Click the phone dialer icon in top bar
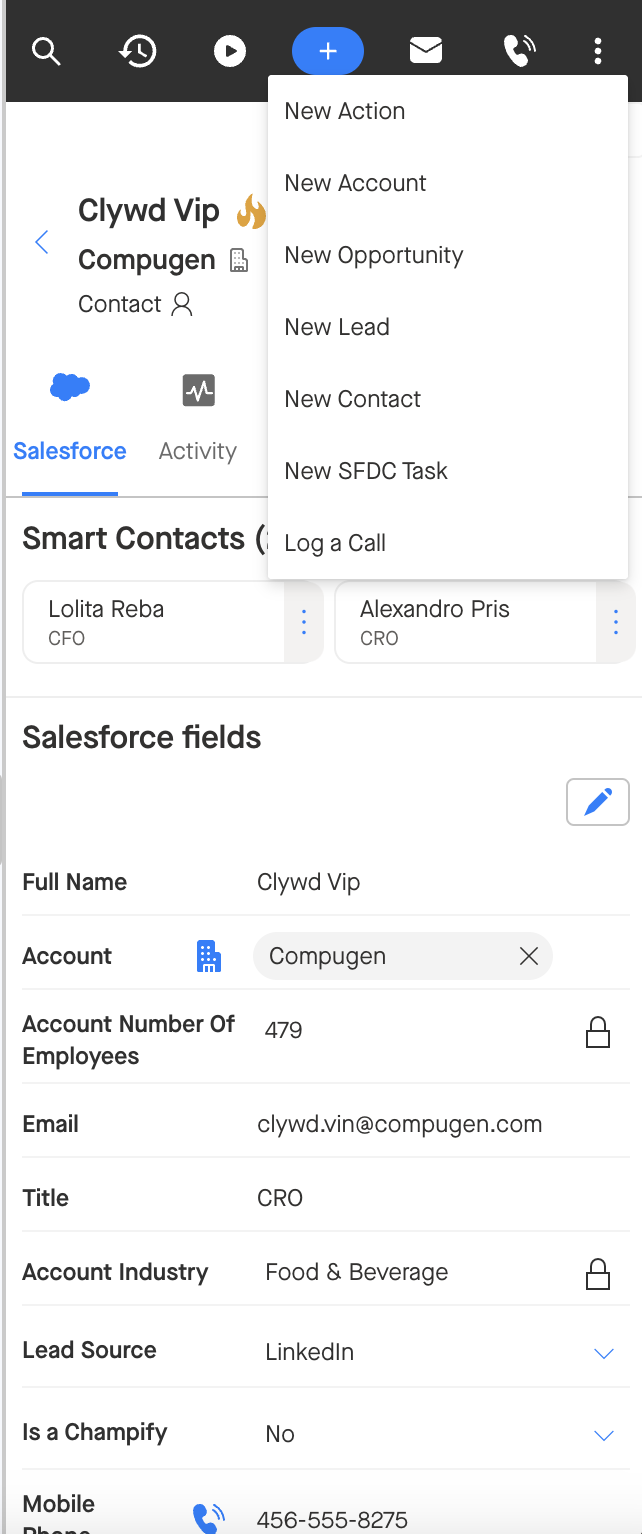Screen dimensions: 642x1534 [x=519, y=51]
